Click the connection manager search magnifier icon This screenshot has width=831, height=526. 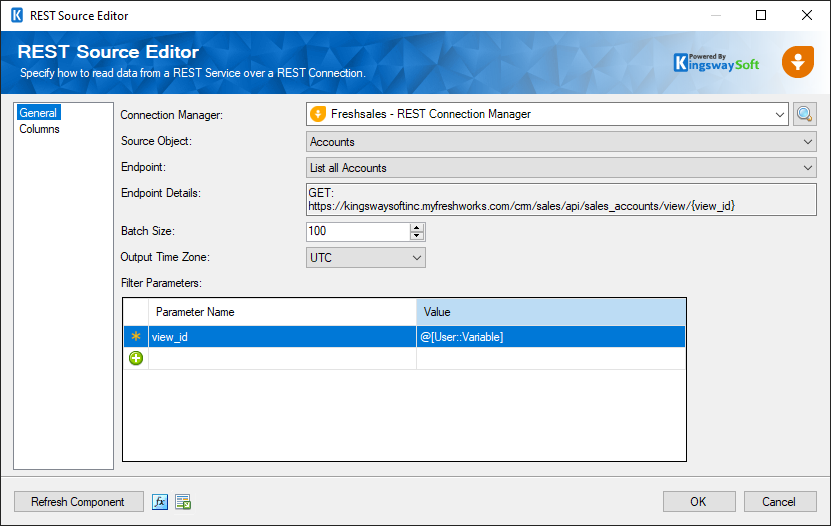804,114
